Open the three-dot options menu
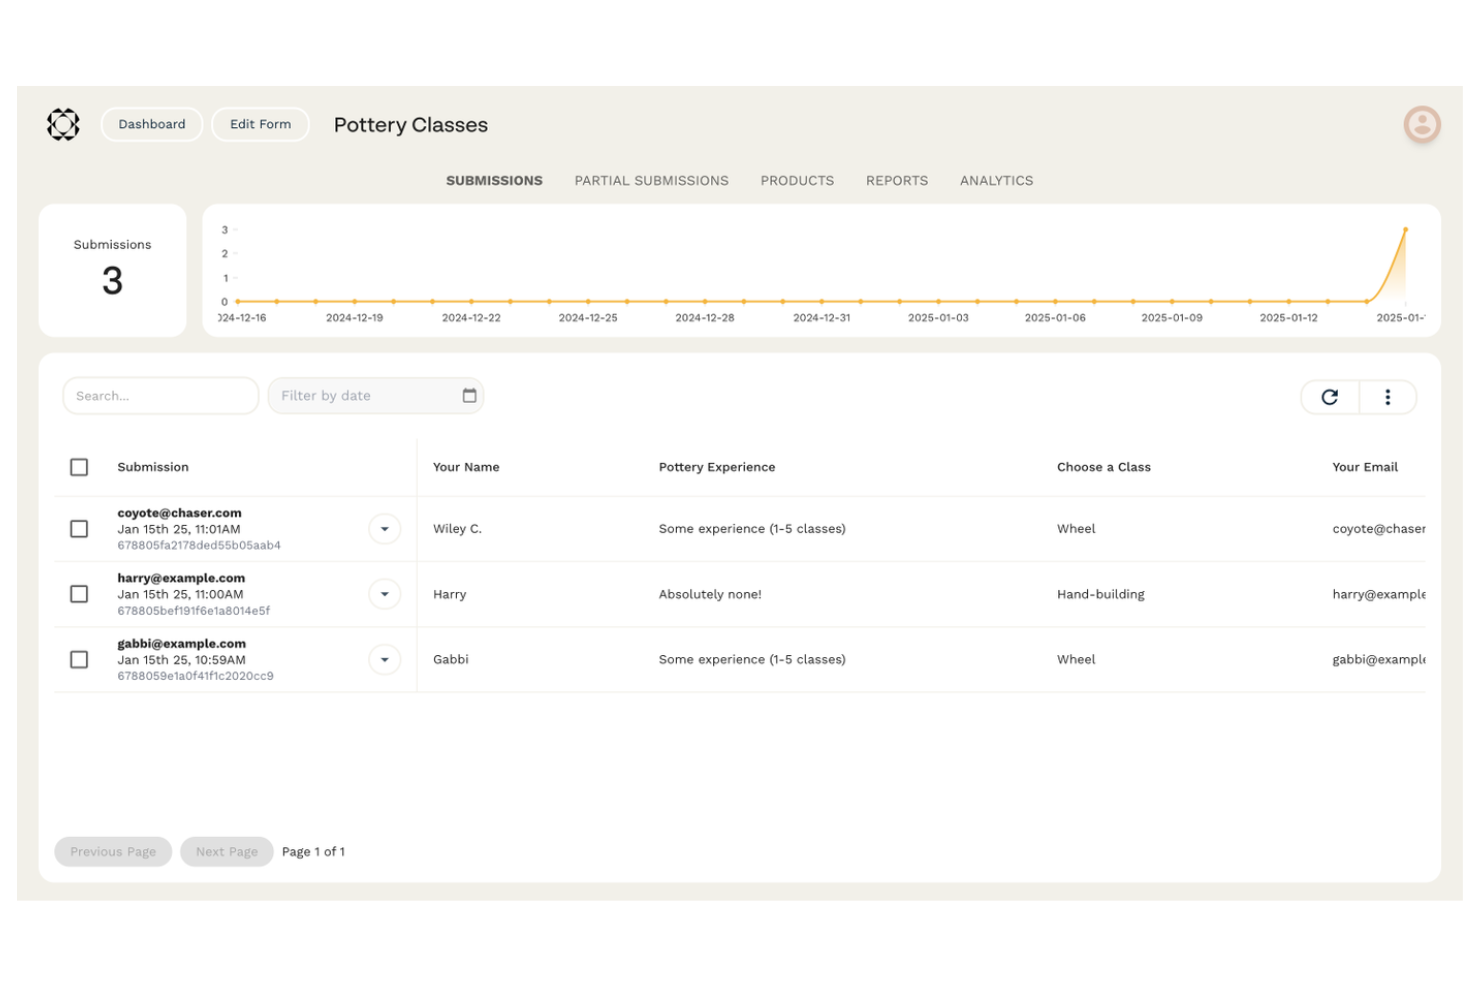Viewport: 1480px width, 987px height. (1388, 396)
